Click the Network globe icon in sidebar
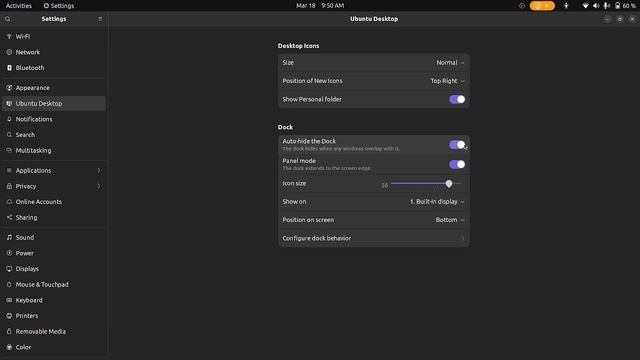The height and width of the screenshot is (360, 640). point(9,52)
